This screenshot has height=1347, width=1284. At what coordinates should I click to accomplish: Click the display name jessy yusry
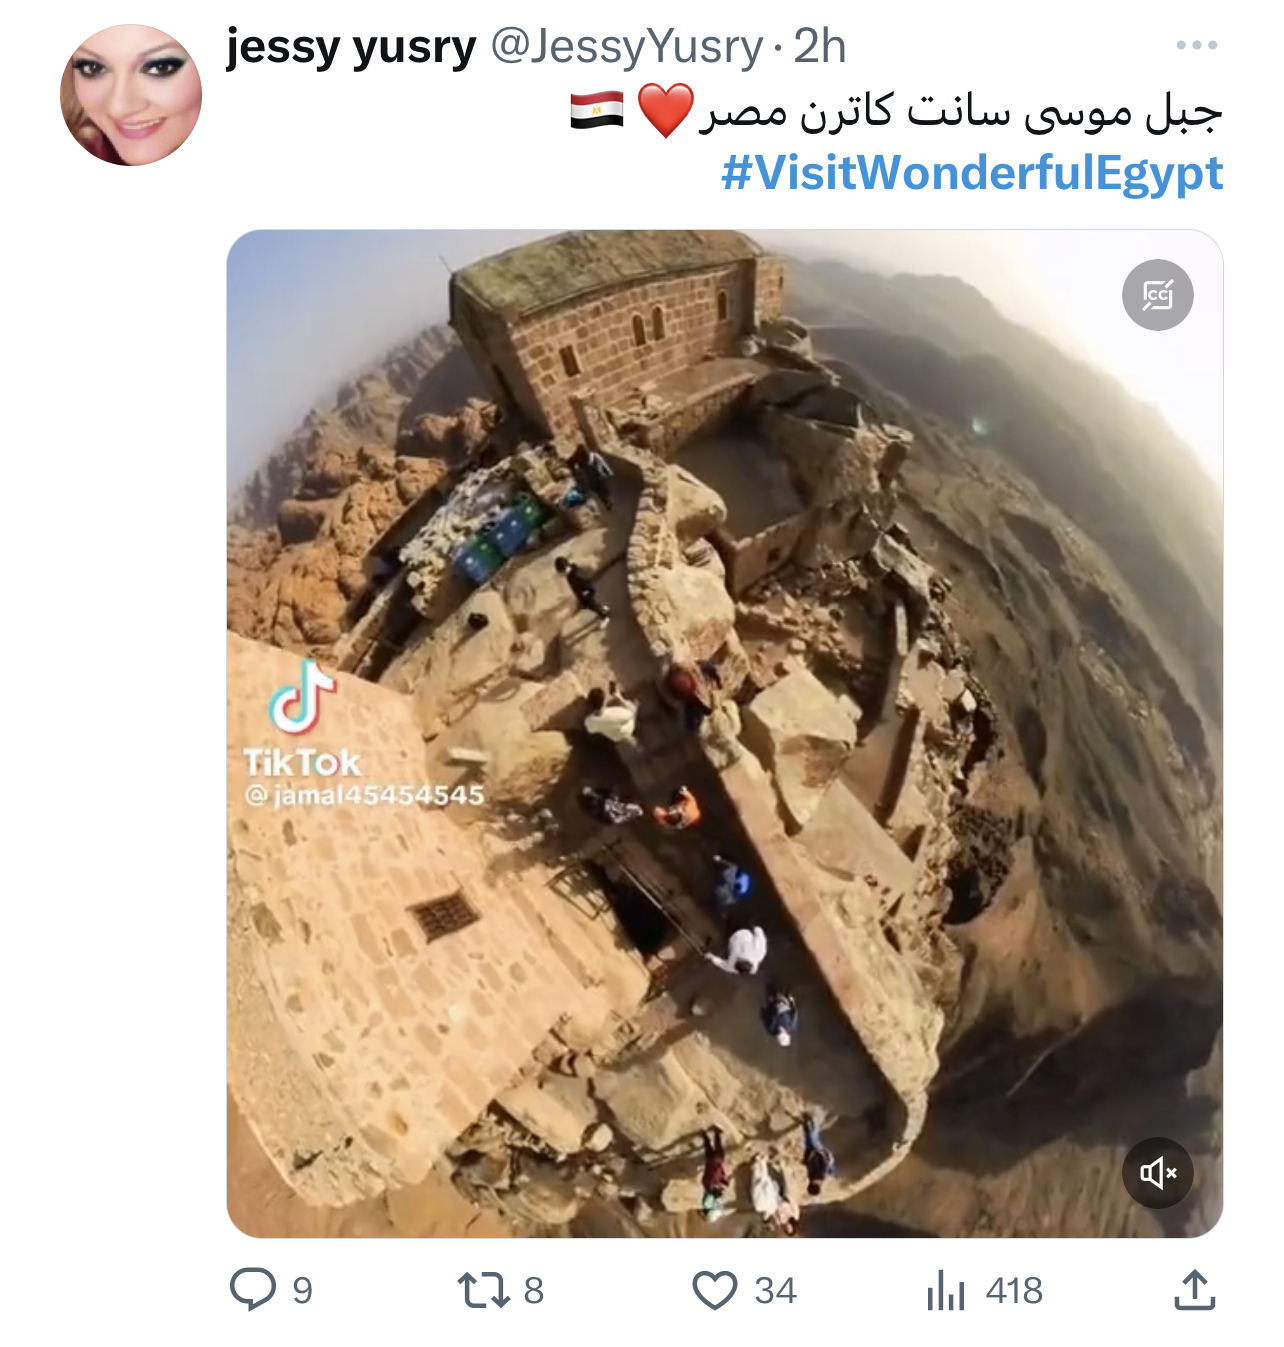click(x=351, y=47)
